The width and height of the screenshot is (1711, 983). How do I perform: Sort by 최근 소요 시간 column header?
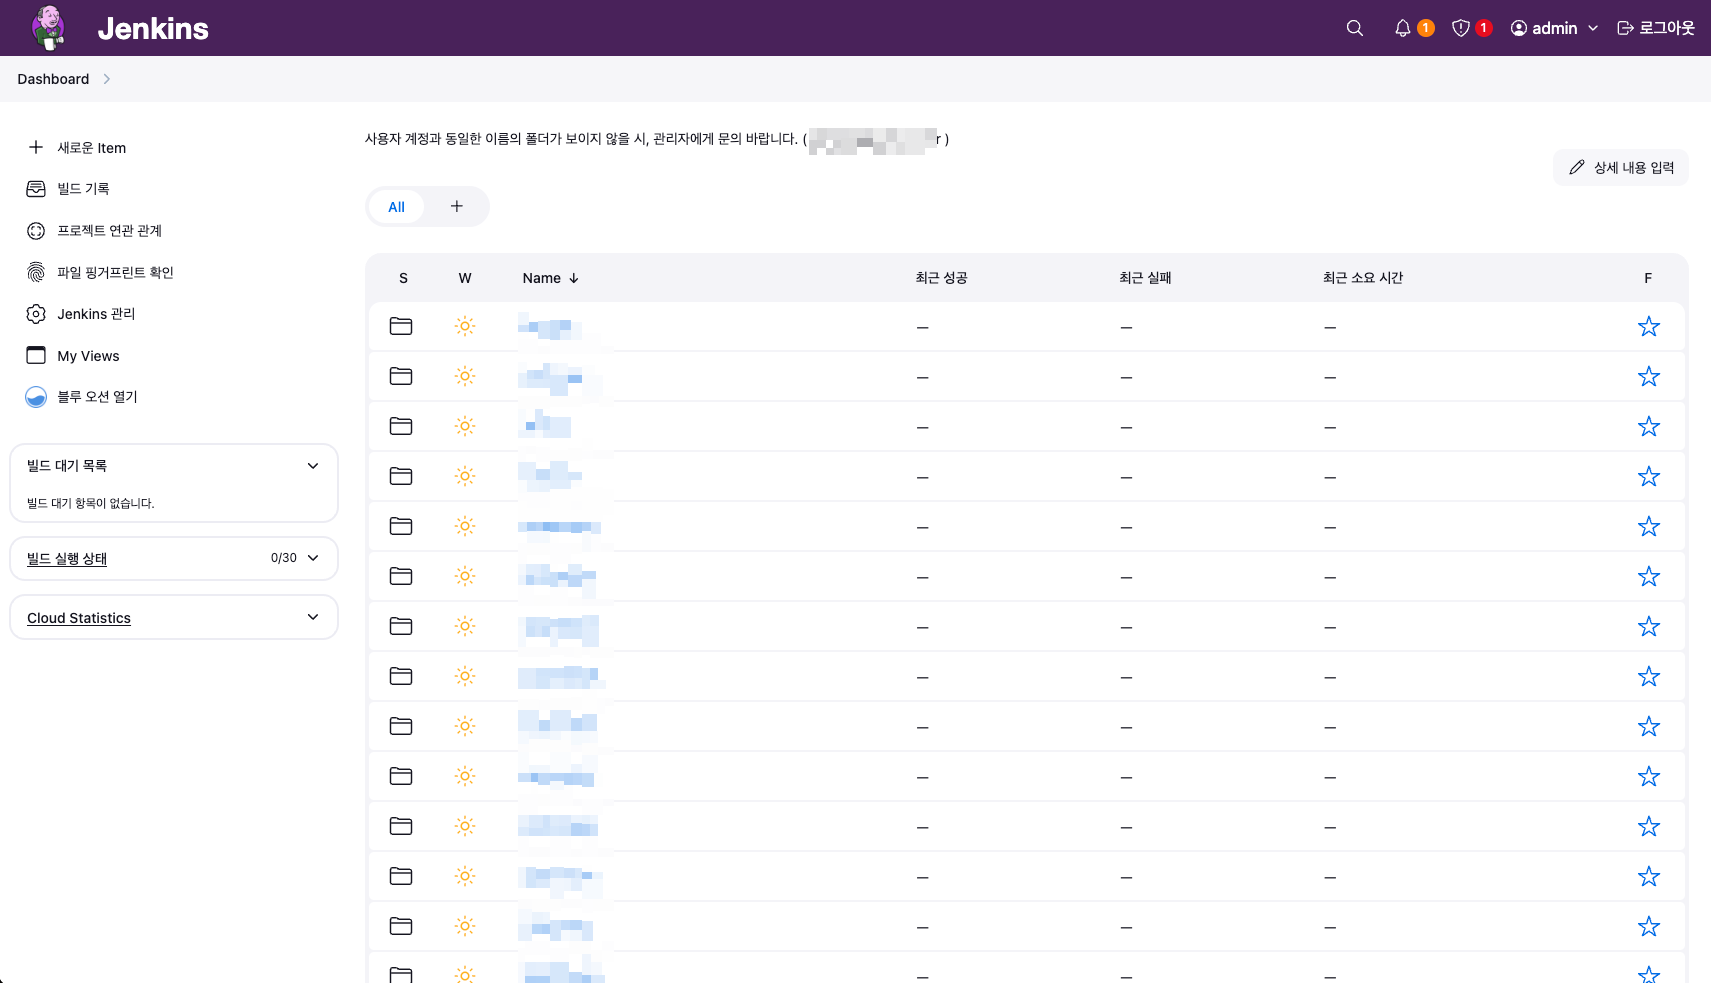[x=1363, y=278]
